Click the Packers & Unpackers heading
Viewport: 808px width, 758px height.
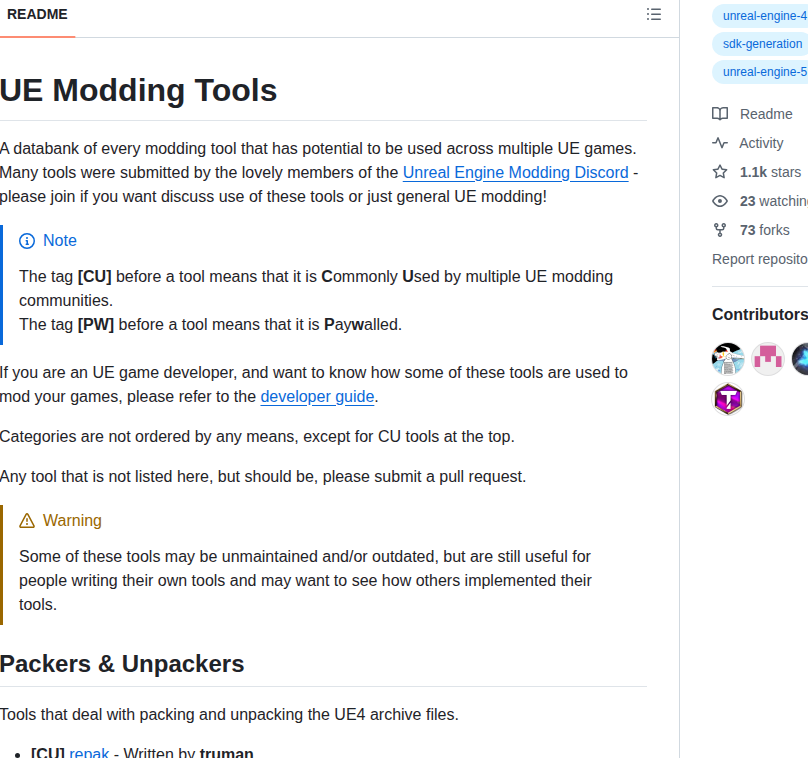[122, 664]
